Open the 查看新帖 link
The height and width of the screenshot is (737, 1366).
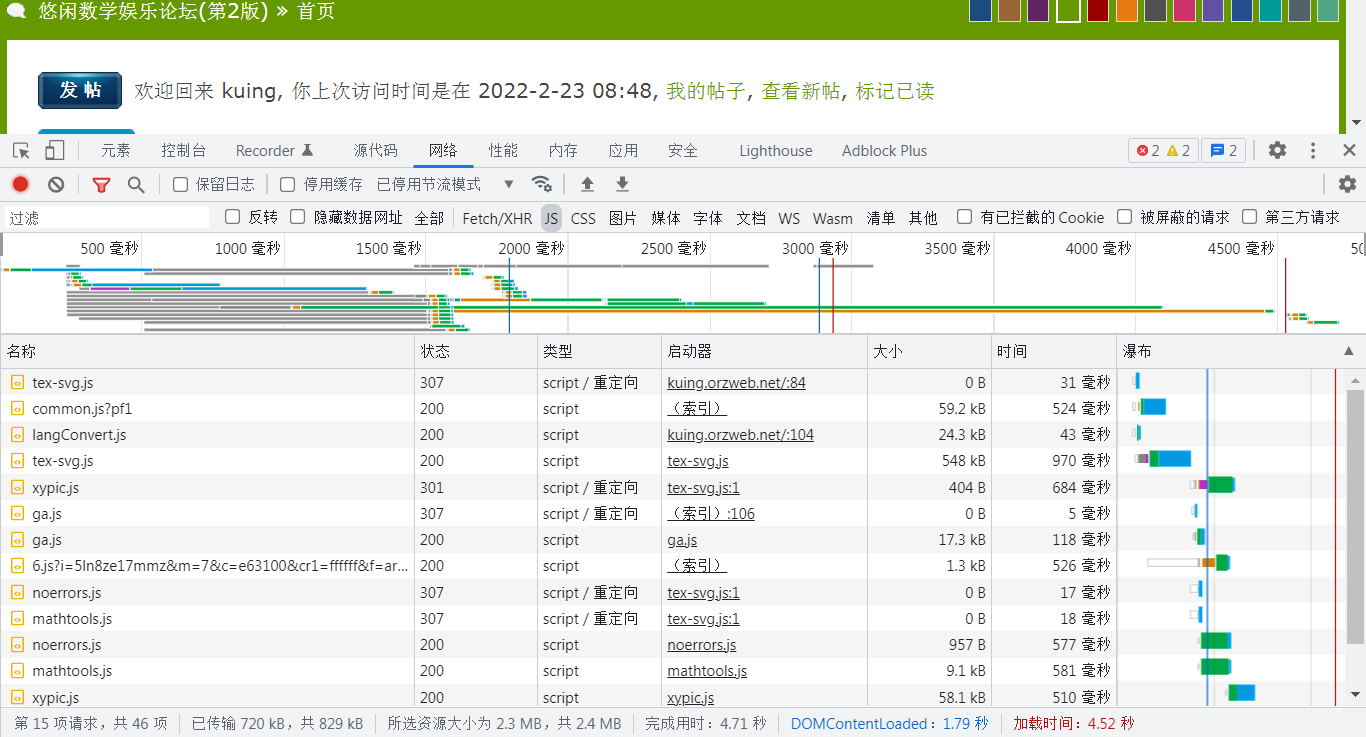(801, 91)
